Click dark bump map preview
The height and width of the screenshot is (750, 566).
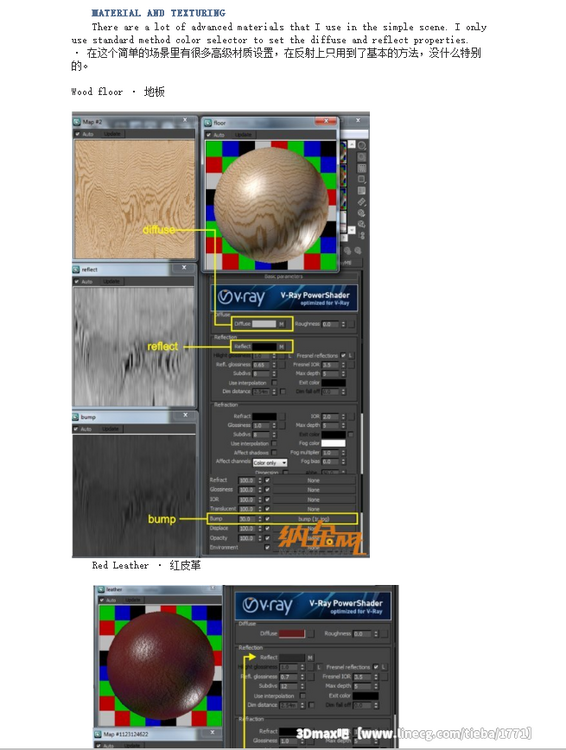[134, 495]
